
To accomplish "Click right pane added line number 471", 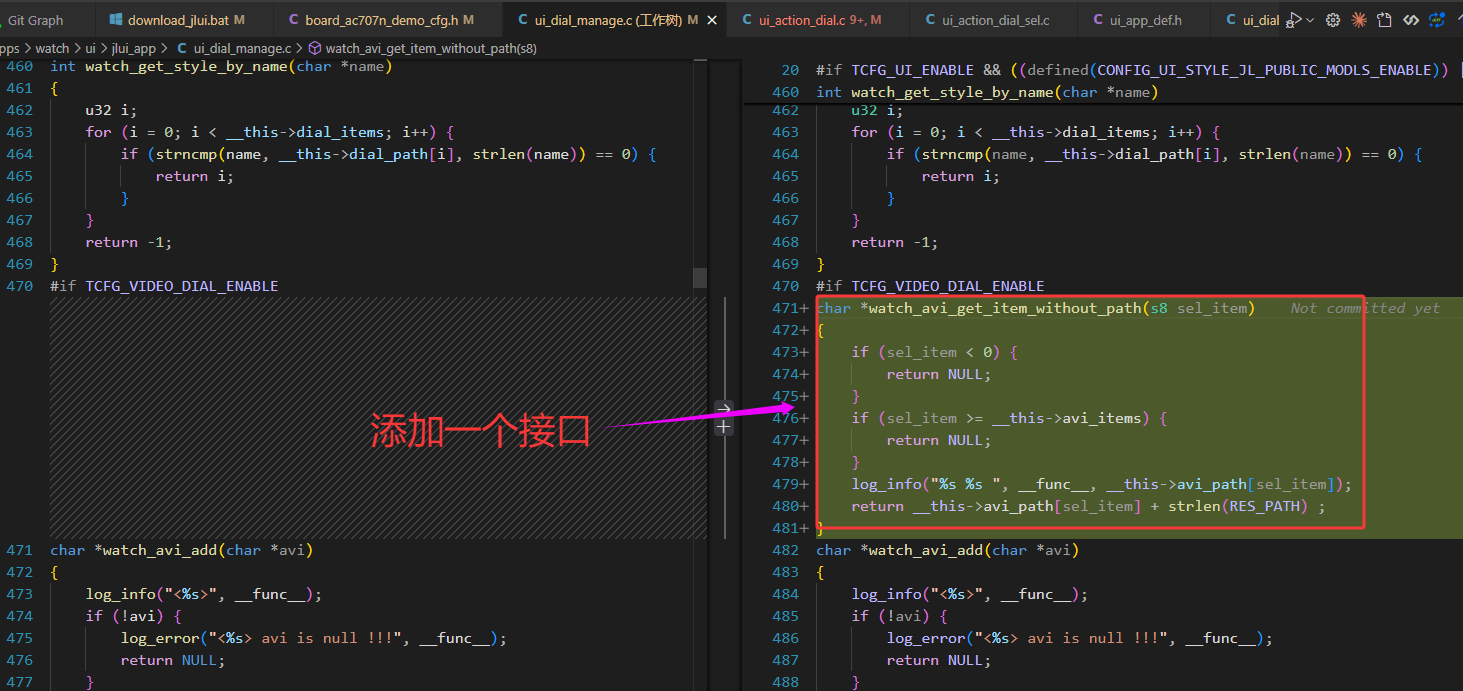I will click(x=787, y=308).
